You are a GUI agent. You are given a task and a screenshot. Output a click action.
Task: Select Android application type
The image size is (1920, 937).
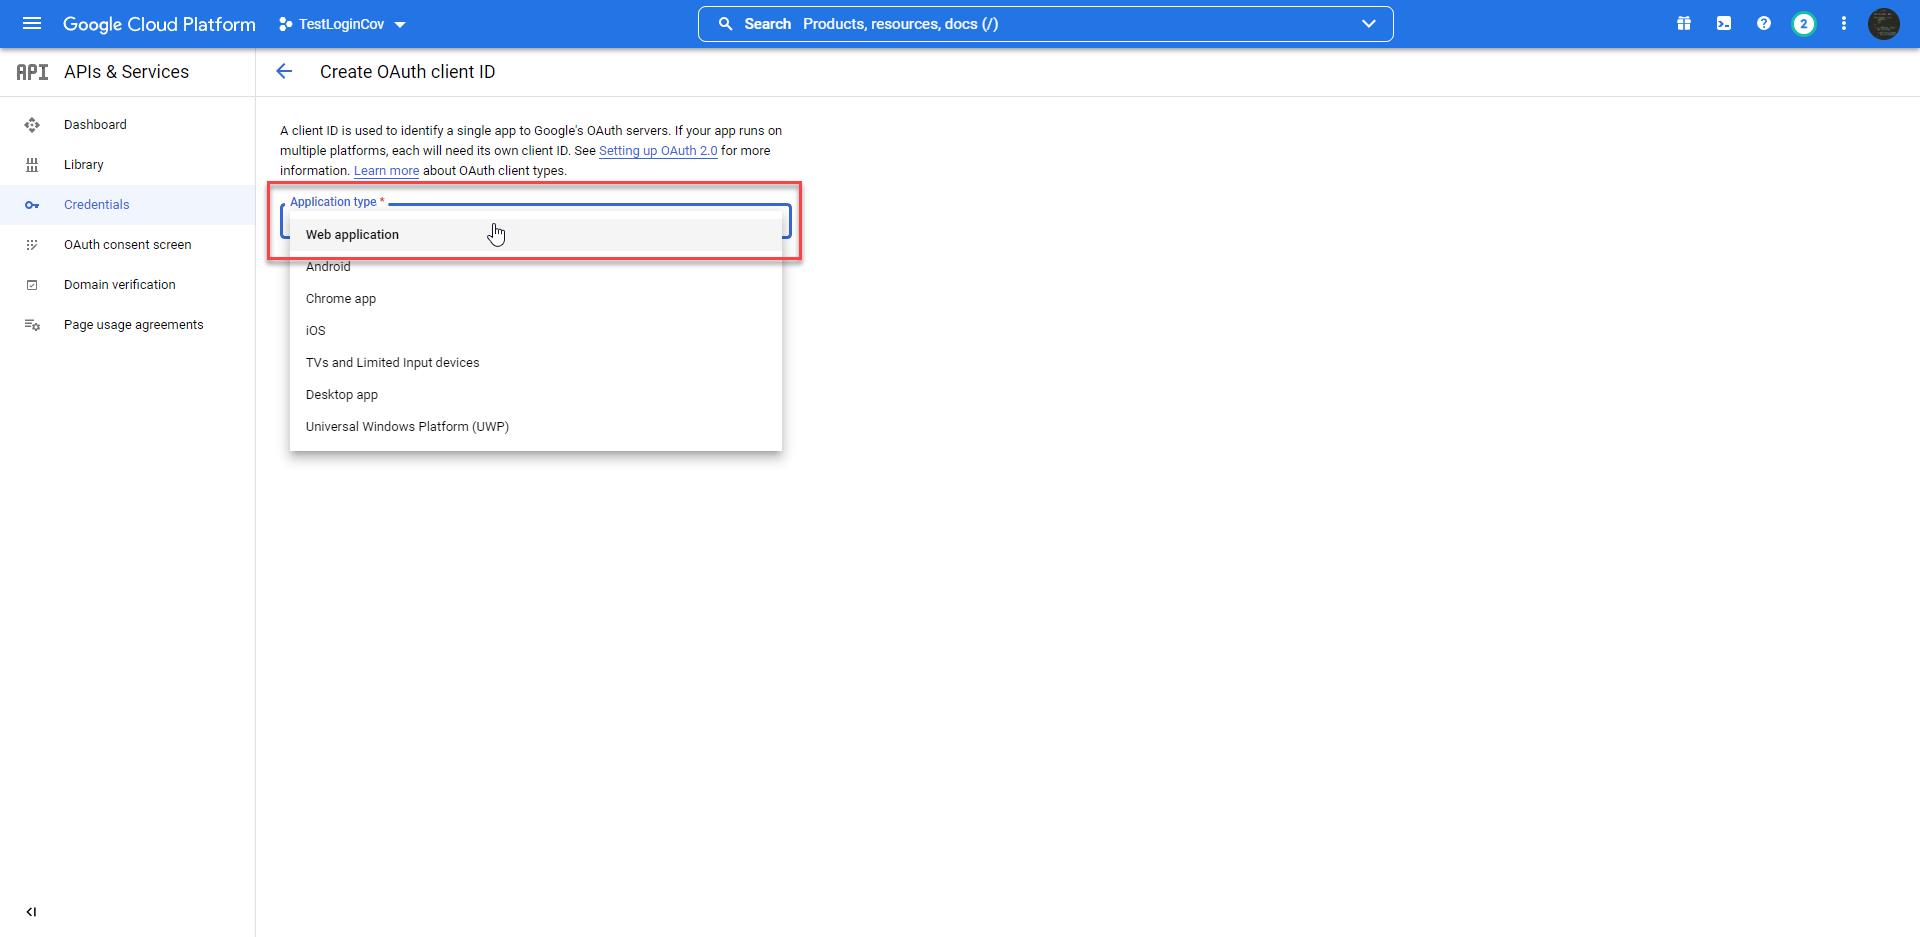(x=536, y=267)
